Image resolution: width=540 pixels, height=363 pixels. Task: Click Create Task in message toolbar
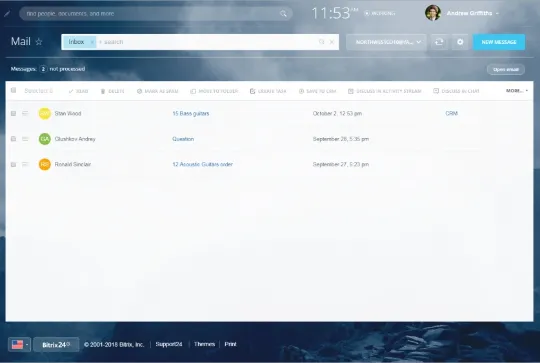click(268, 91)
